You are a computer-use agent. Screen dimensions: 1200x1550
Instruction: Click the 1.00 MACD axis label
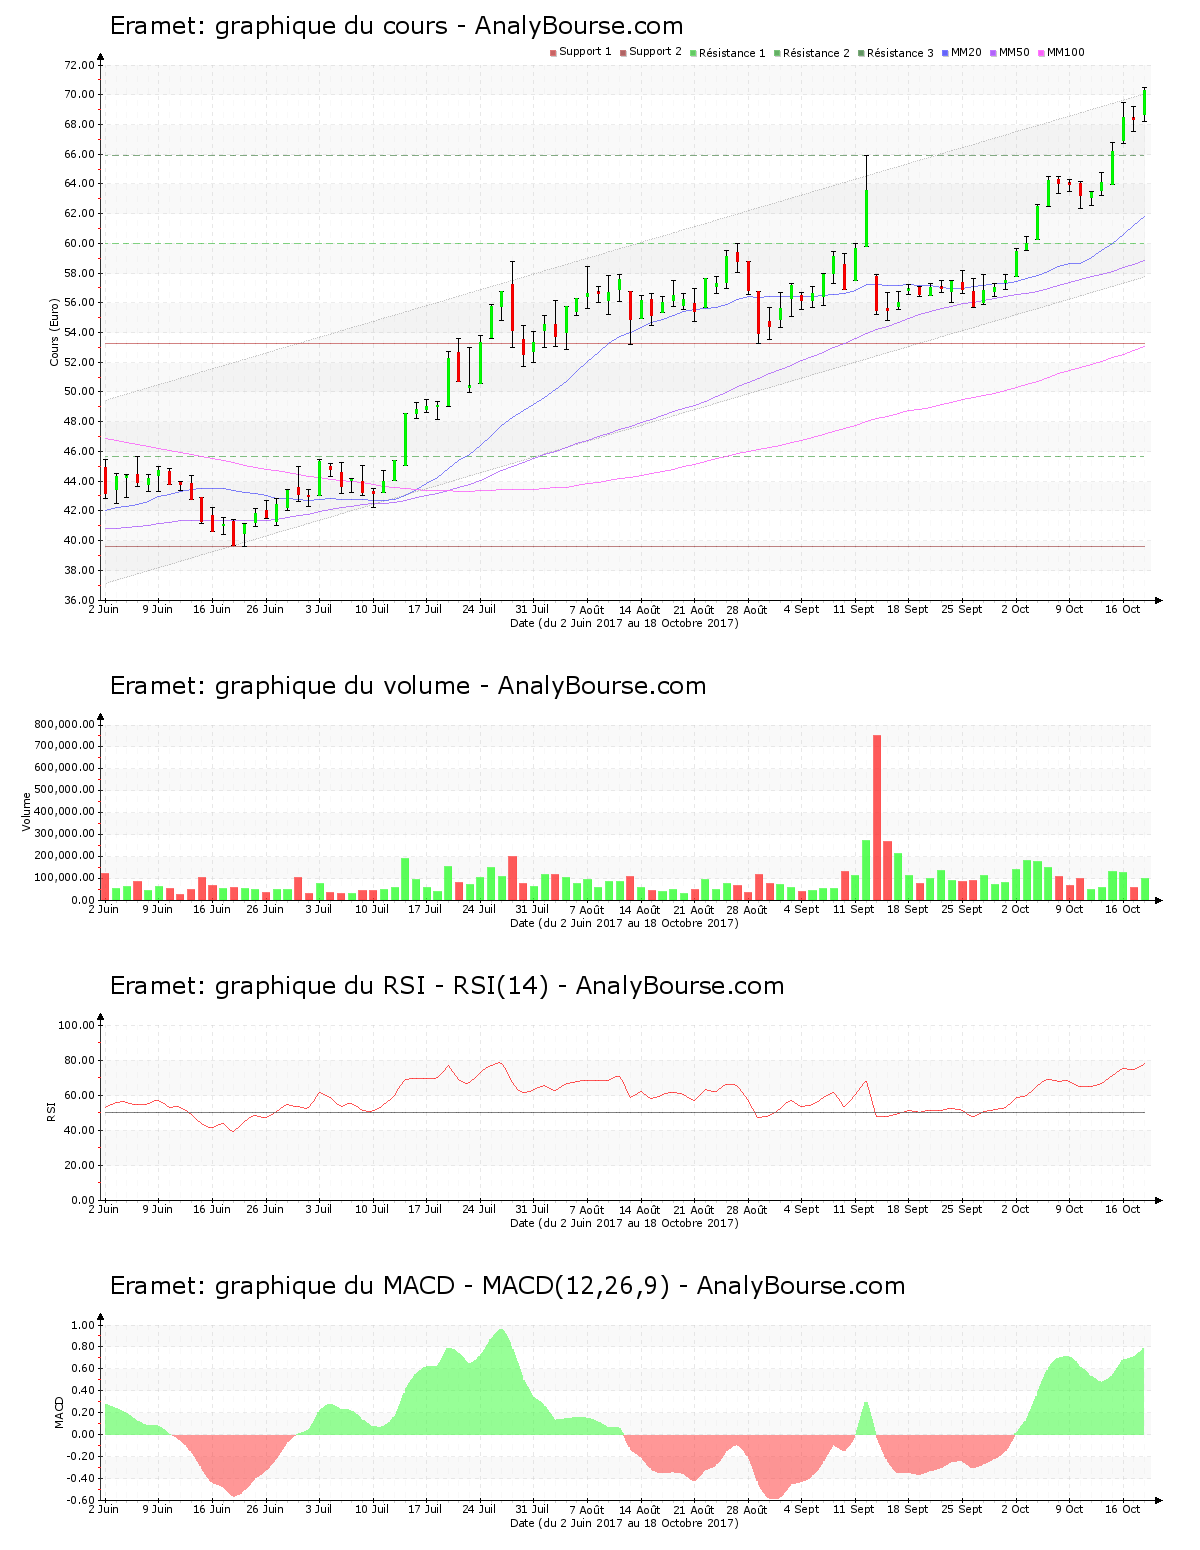(x=83, y=1325)
